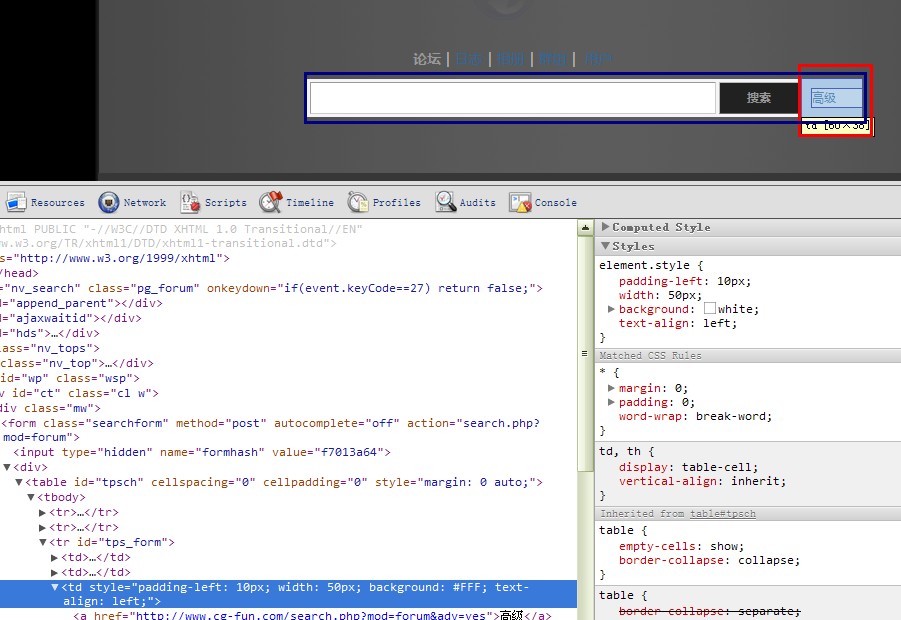Click the struck-through 'border-collapse: separate' declaration
901x620 pixels.
(709, 611)
